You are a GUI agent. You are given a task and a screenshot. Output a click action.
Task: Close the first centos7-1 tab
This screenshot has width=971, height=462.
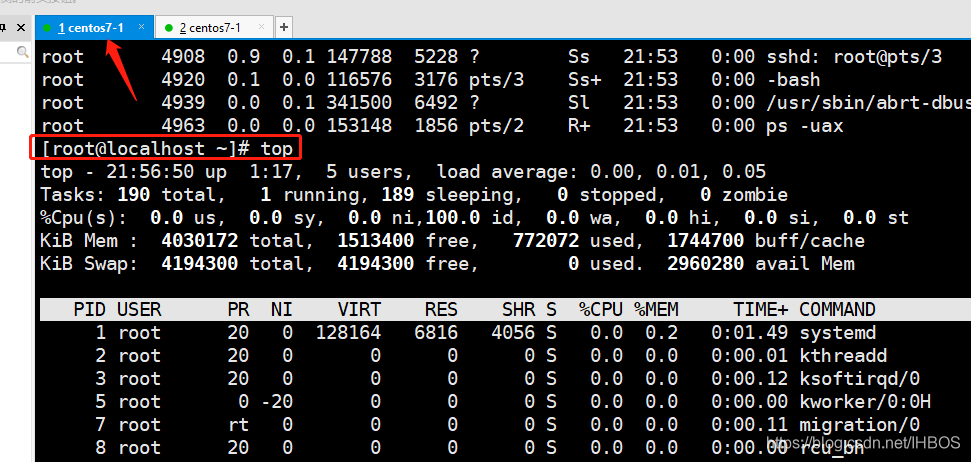click(141, 27)
